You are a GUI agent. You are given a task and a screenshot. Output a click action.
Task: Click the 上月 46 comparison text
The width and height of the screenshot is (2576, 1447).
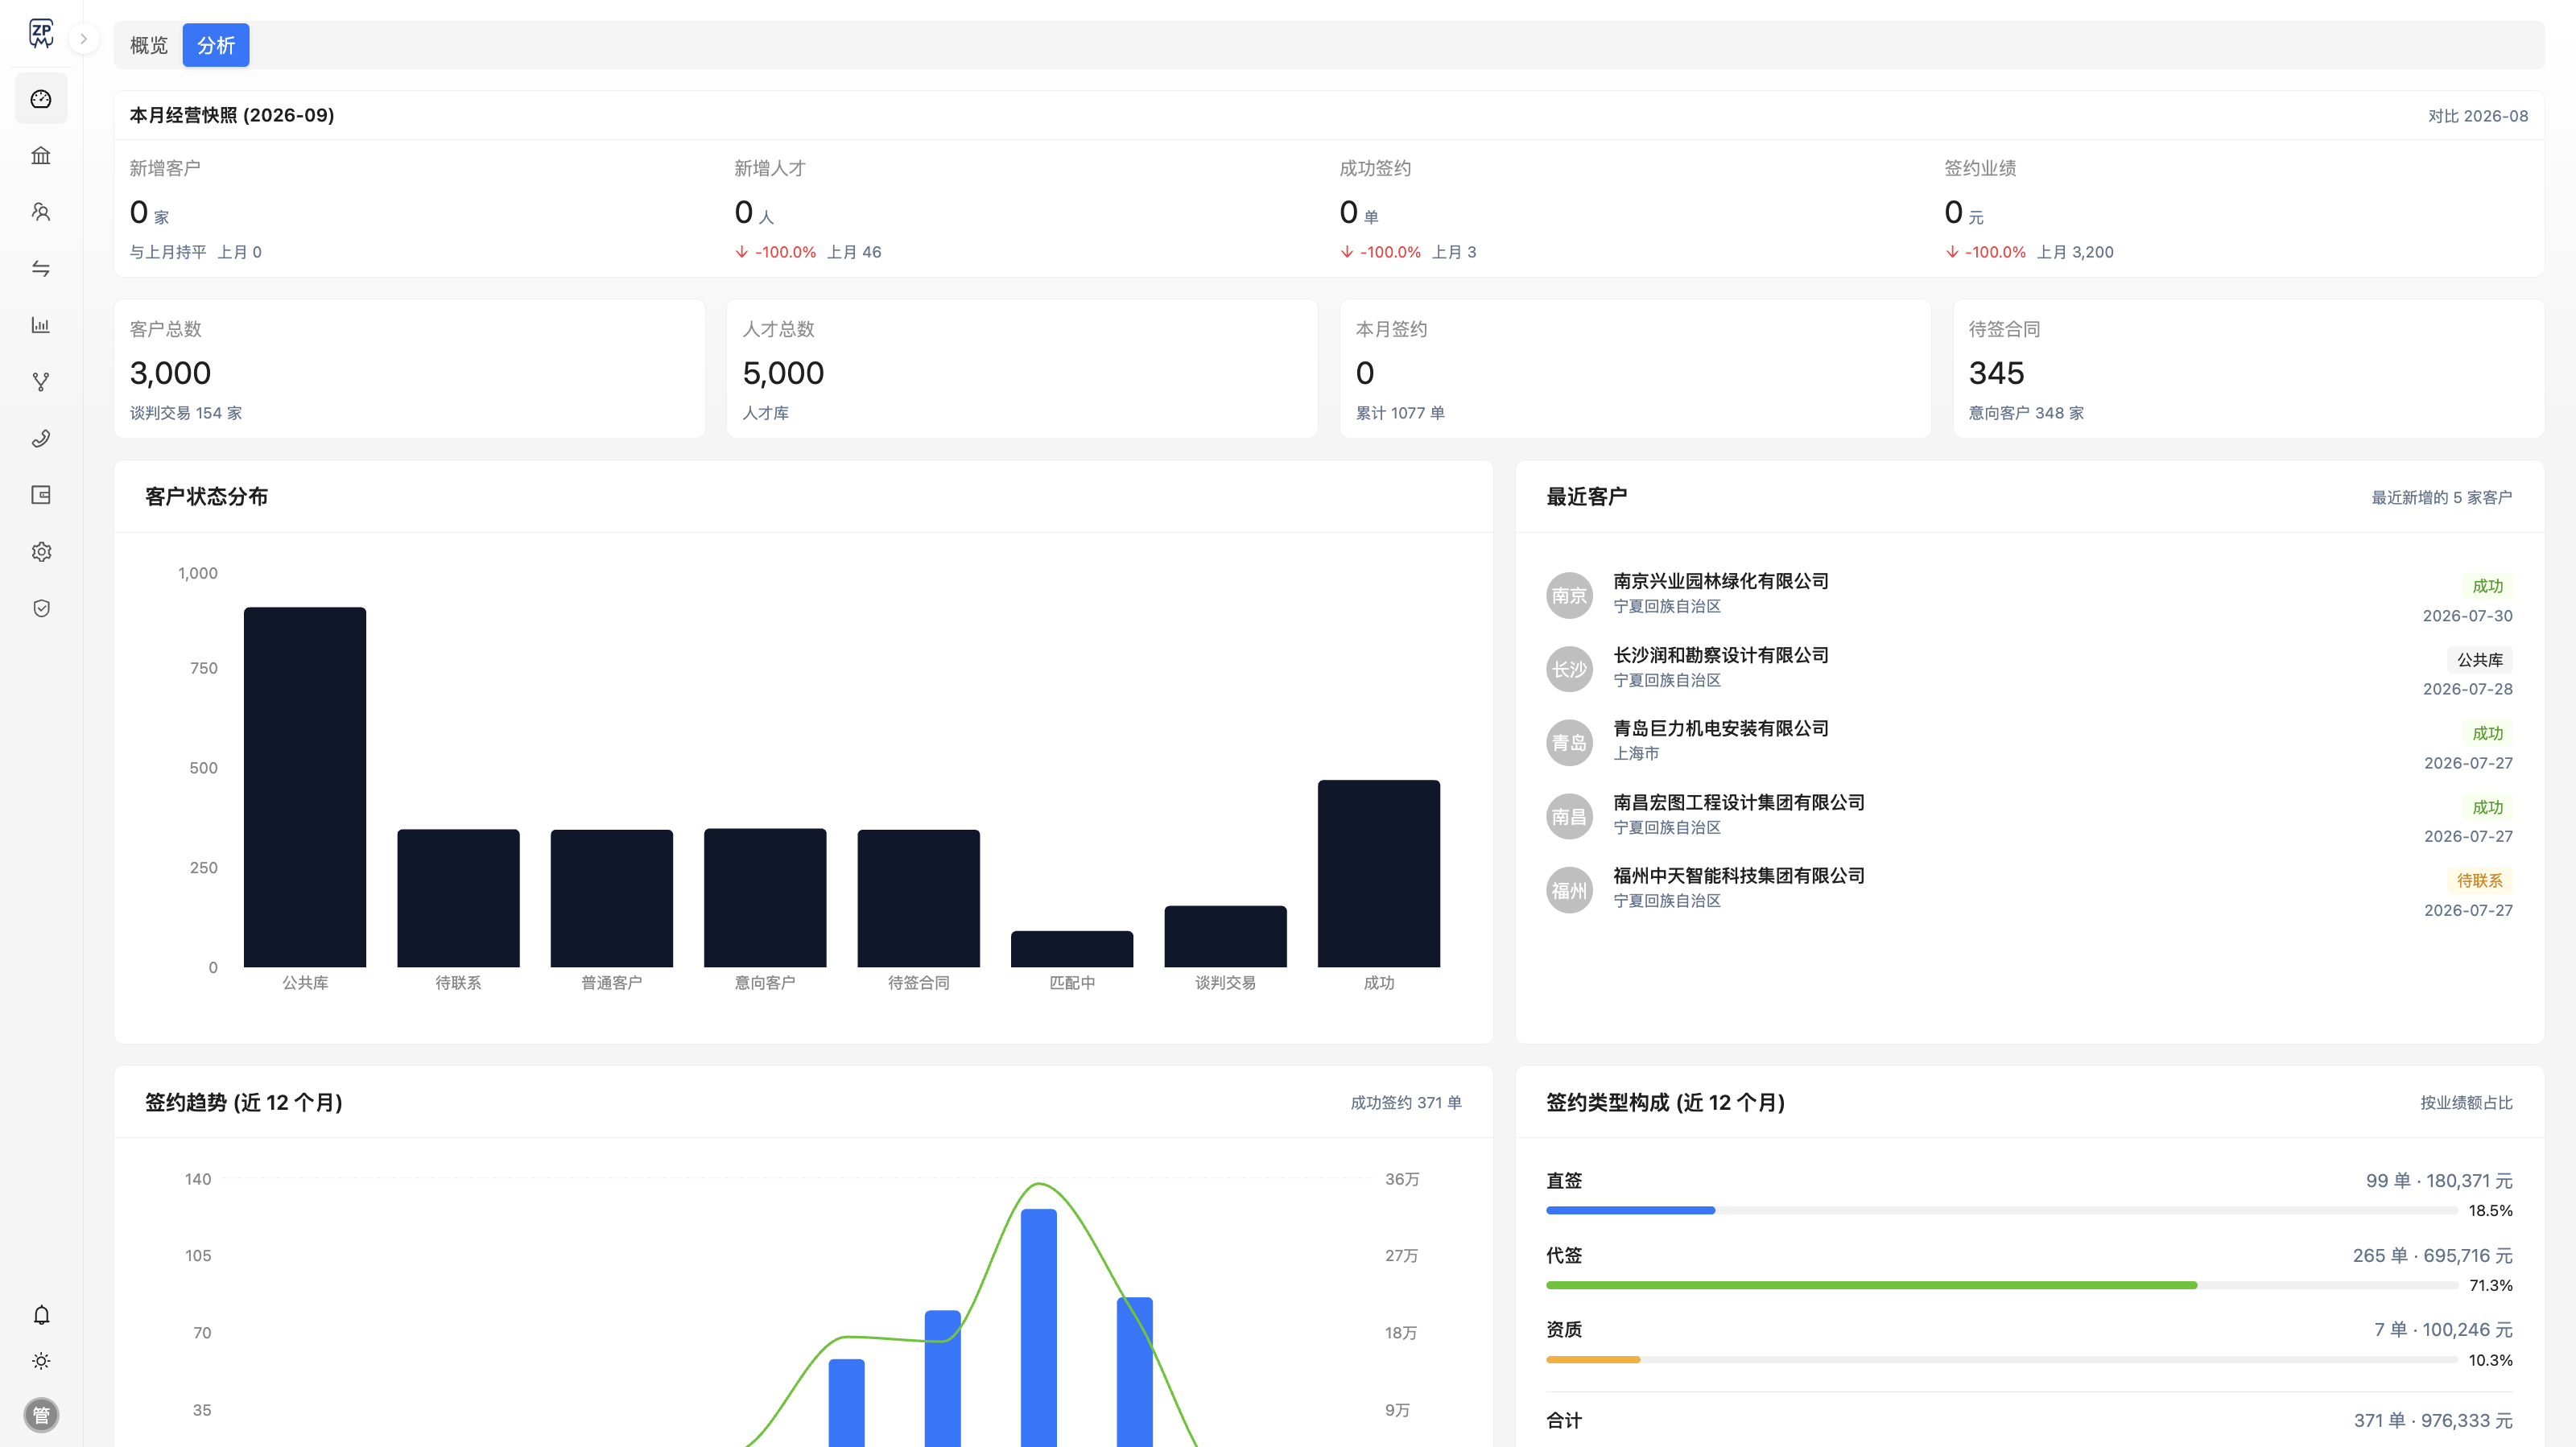[854, 252]
